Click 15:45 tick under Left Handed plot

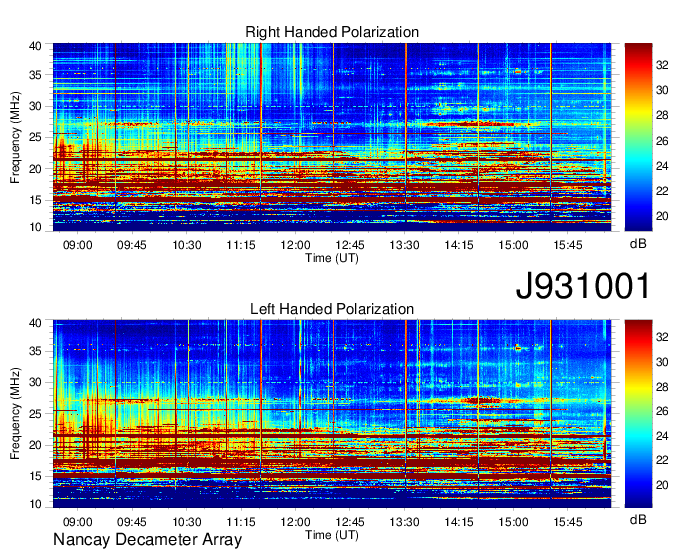pos(568,522)
